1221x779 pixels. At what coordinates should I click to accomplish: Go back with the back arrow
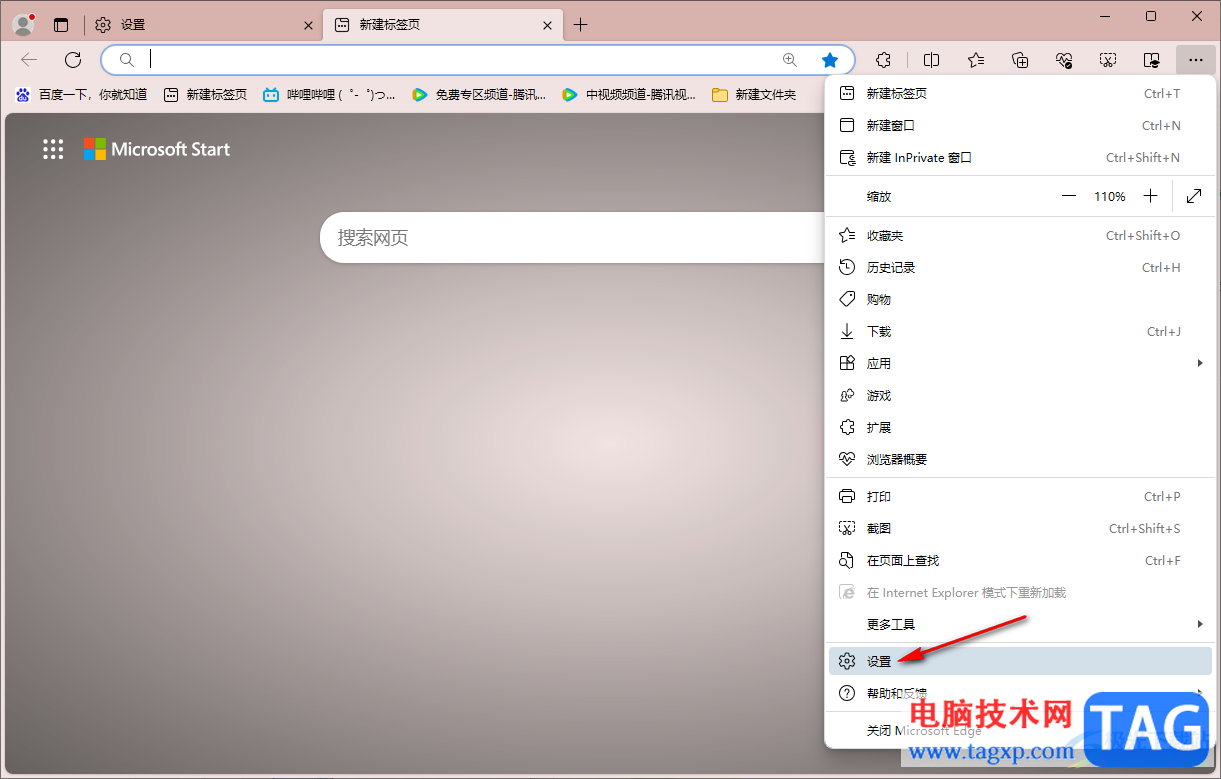(x=29, y=60)
